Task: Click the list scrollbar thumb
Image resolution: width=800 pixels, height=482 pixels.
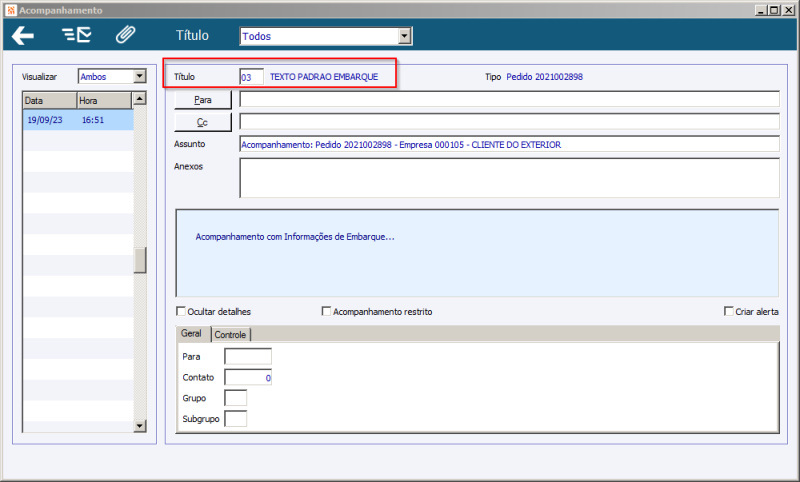Action: coord(140,260)
